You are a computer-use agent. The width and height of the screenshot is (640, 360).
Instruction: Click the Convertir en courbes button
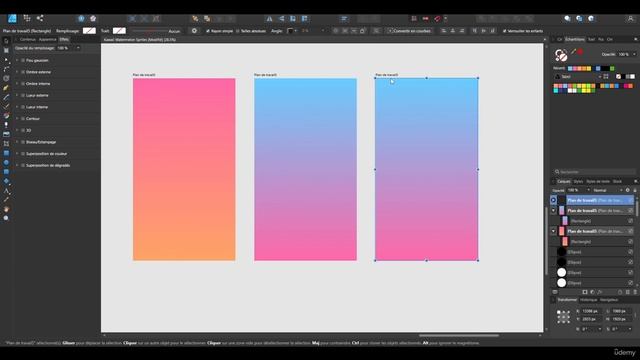pyautogui.click(x=409, y=31)
